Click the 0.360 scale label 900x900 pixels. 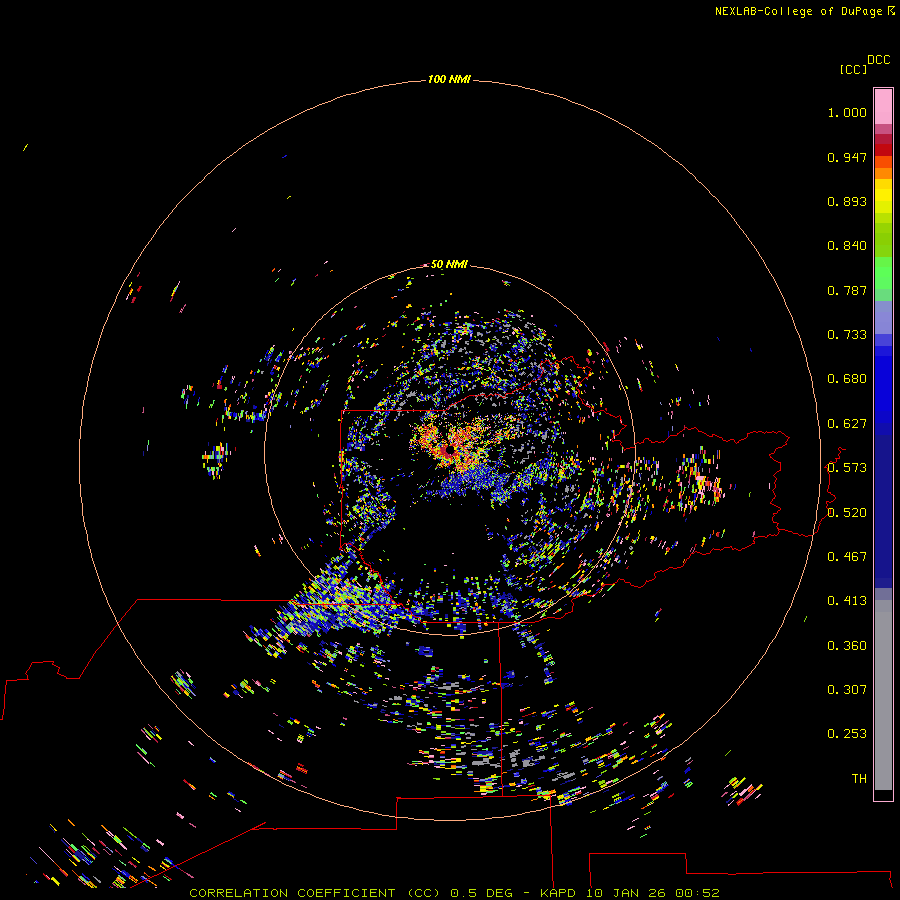(x=847, y=646)
